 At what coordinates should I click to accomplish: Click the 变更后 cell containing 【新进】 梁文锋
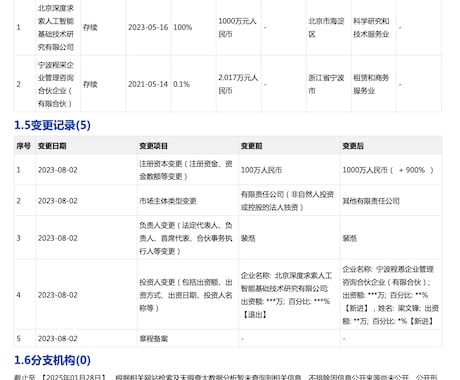(x=390, y=295)
